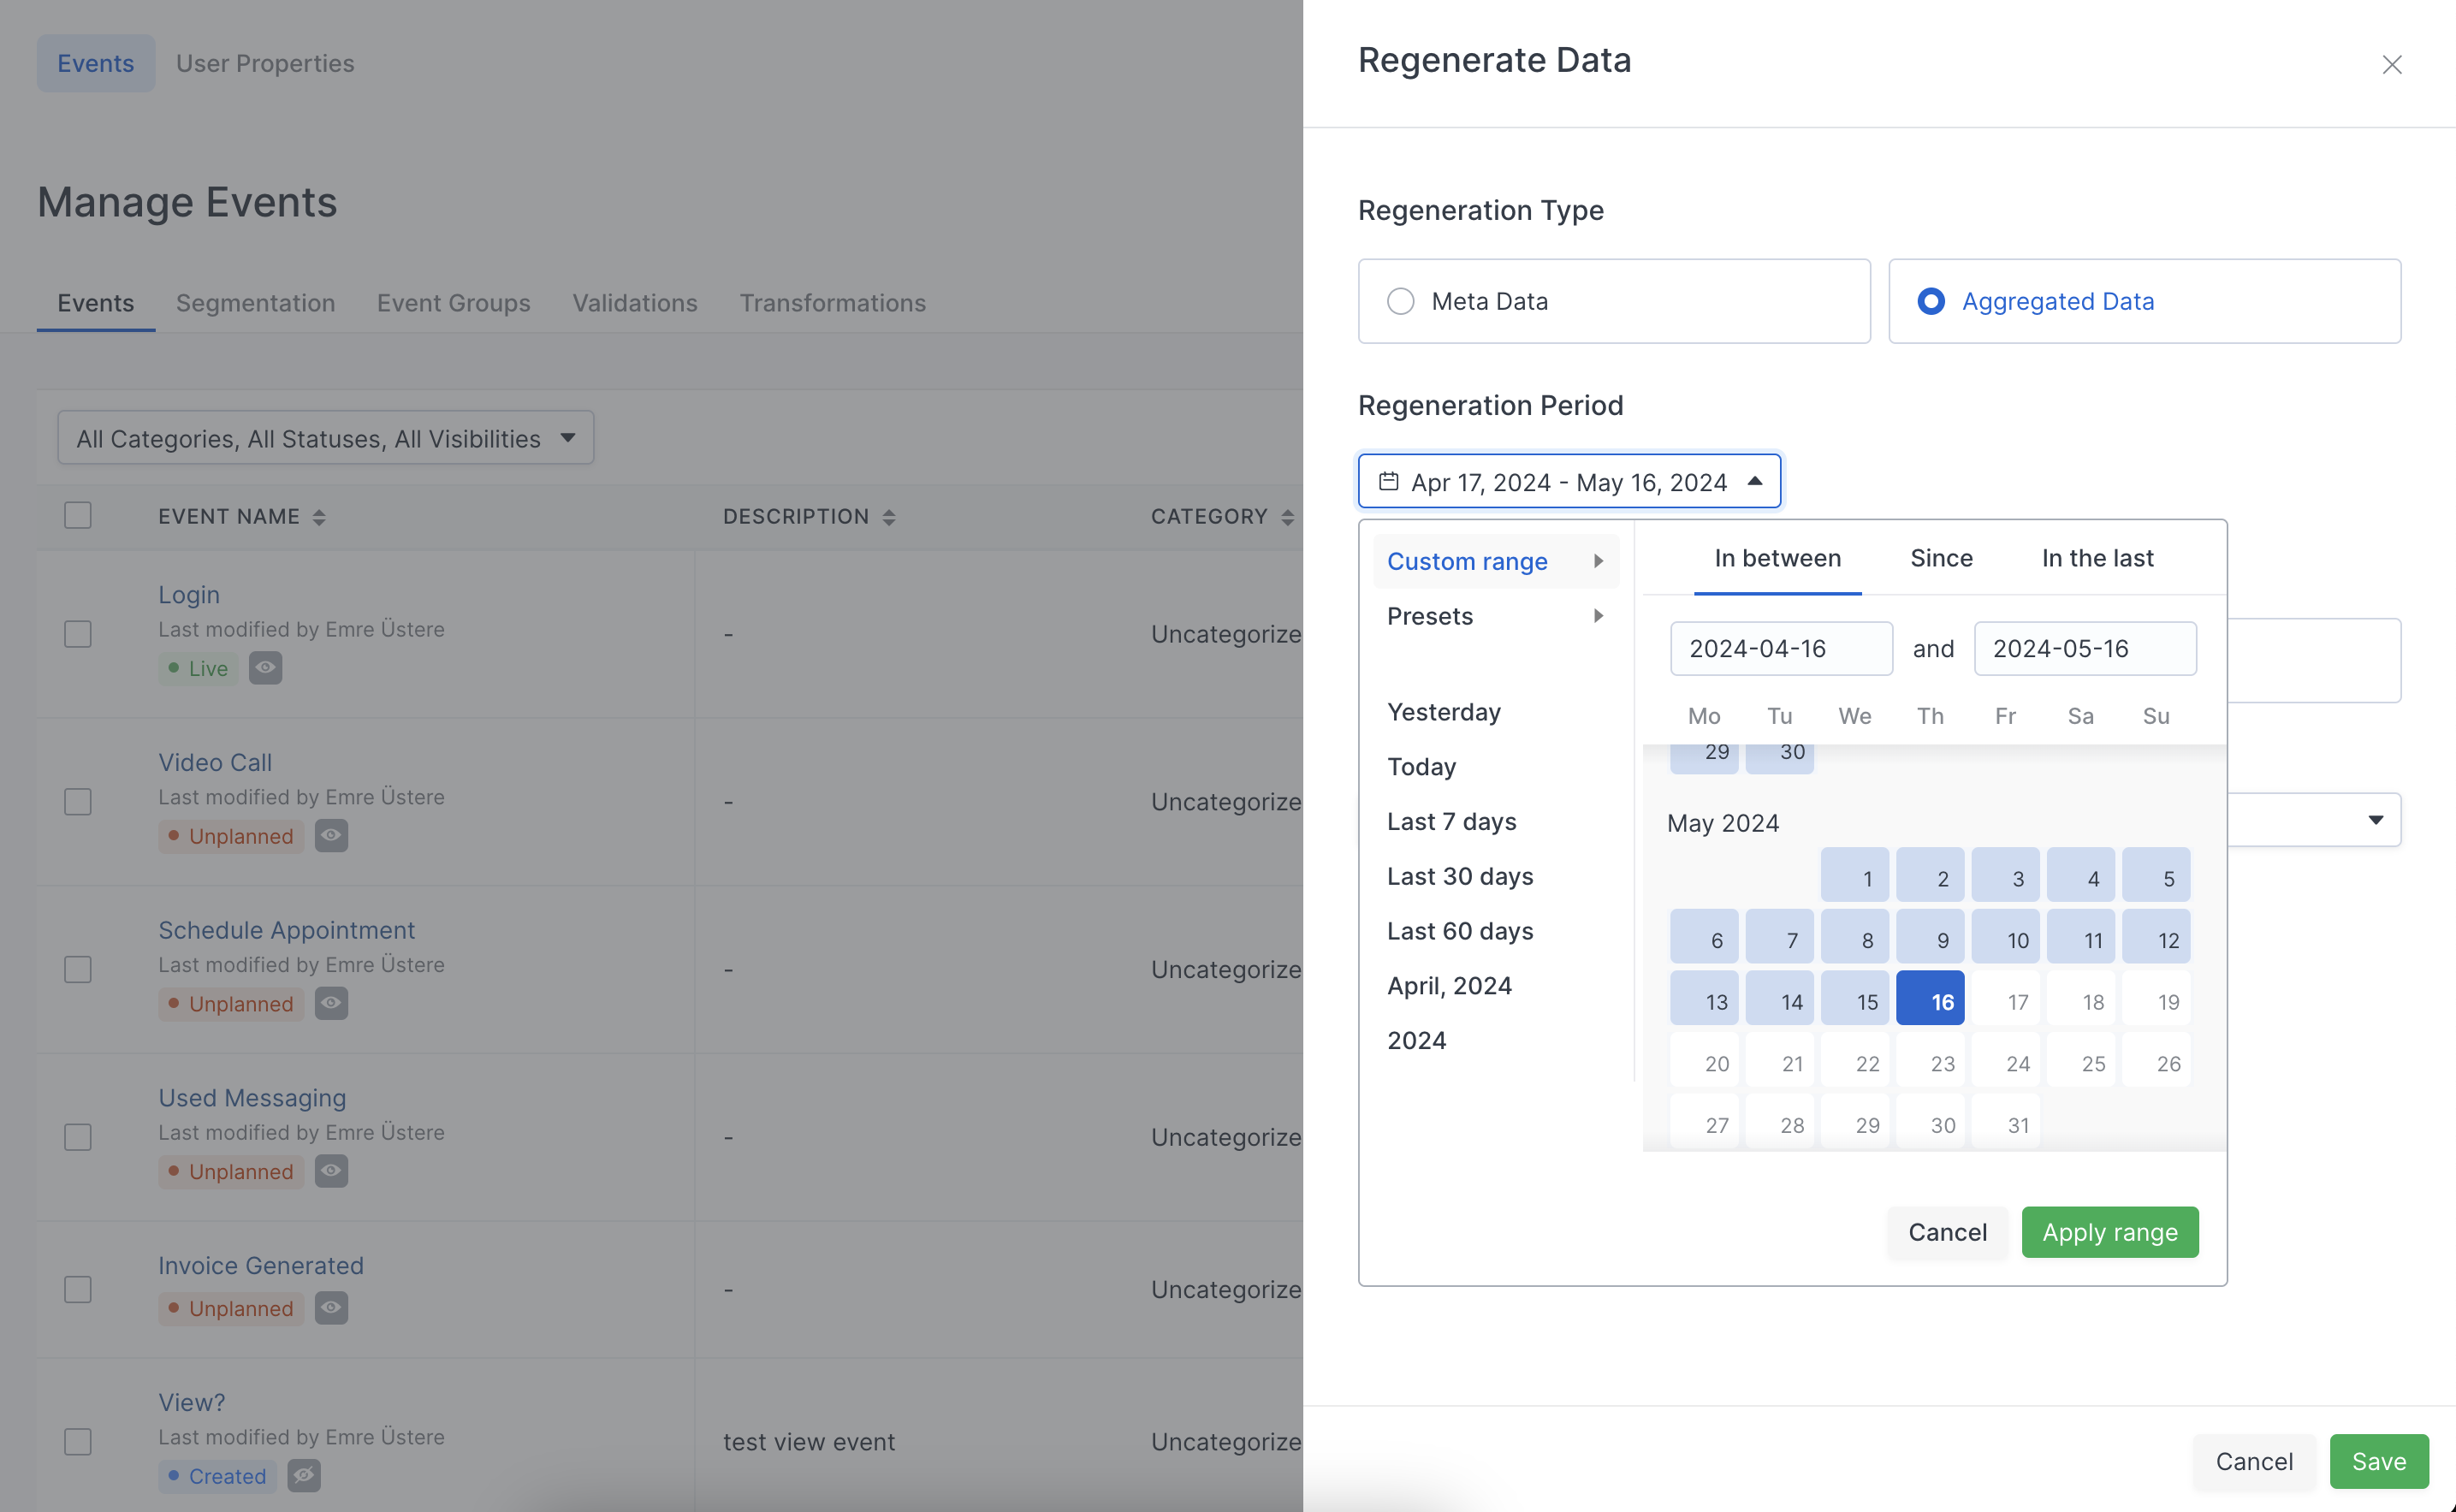This screenshot has width=2456, height=1512.
Task: Select May 10 in the calendar
Action: pyautogui.click(x=2005, y=937)
